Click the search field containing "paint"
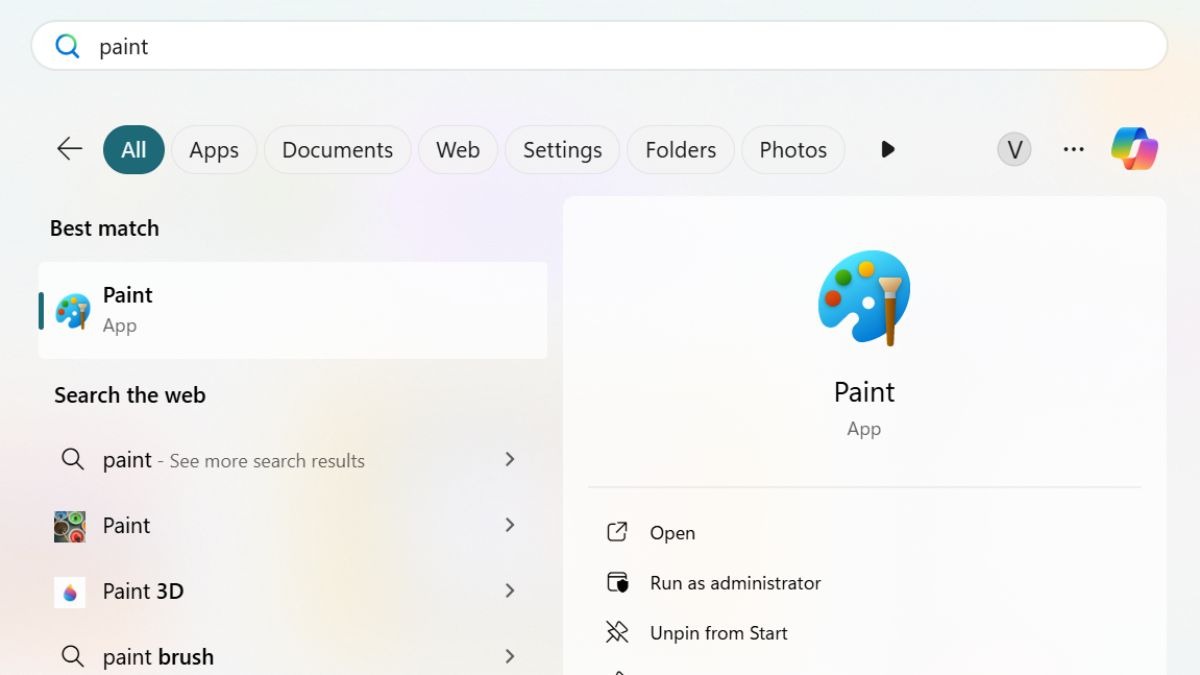This screenshot has width=1200, height=675. [x=599, y=46]
